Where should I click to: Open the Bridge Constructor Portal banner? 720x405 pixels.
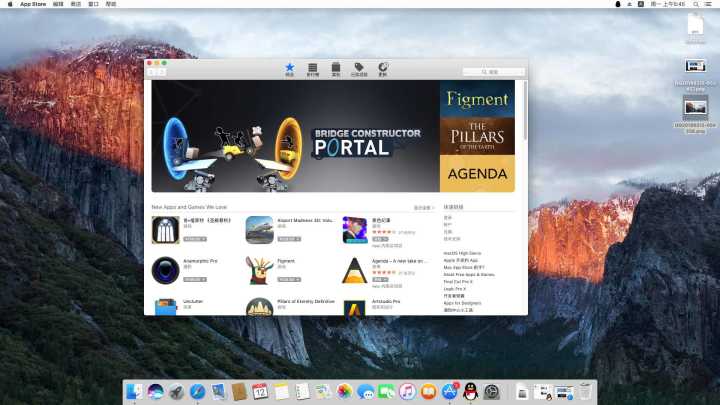click(x=295, y=136)
